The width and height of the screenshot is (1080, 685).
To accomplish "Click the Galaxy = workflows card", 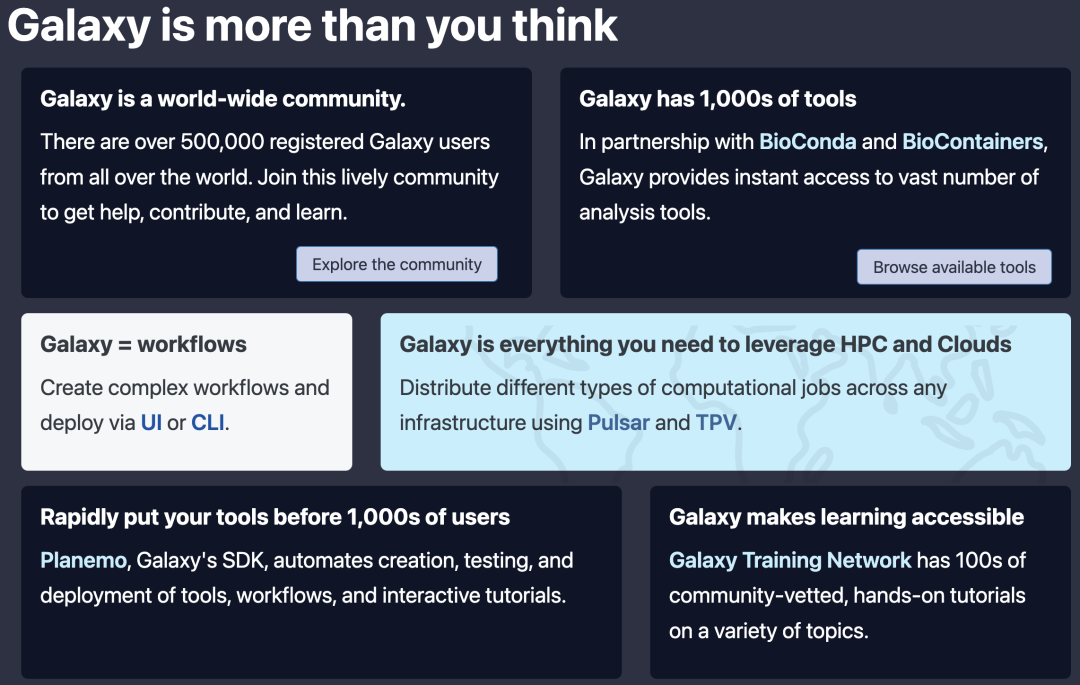I will [x=186, y=391].
